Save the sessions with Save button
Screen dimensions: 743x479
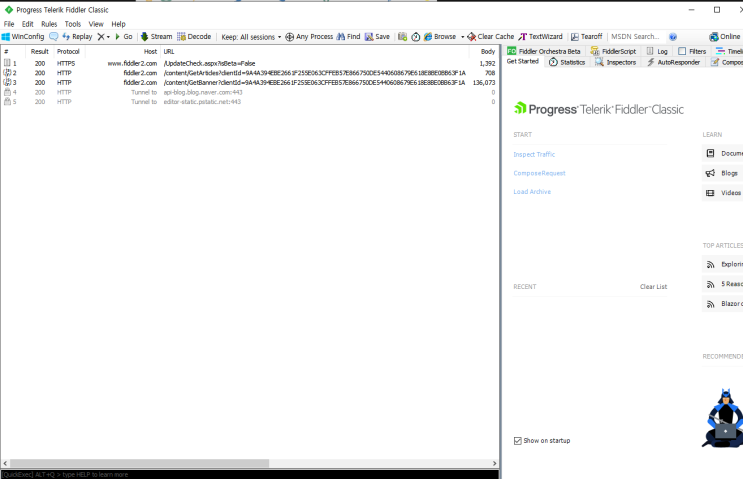point(377,36)
